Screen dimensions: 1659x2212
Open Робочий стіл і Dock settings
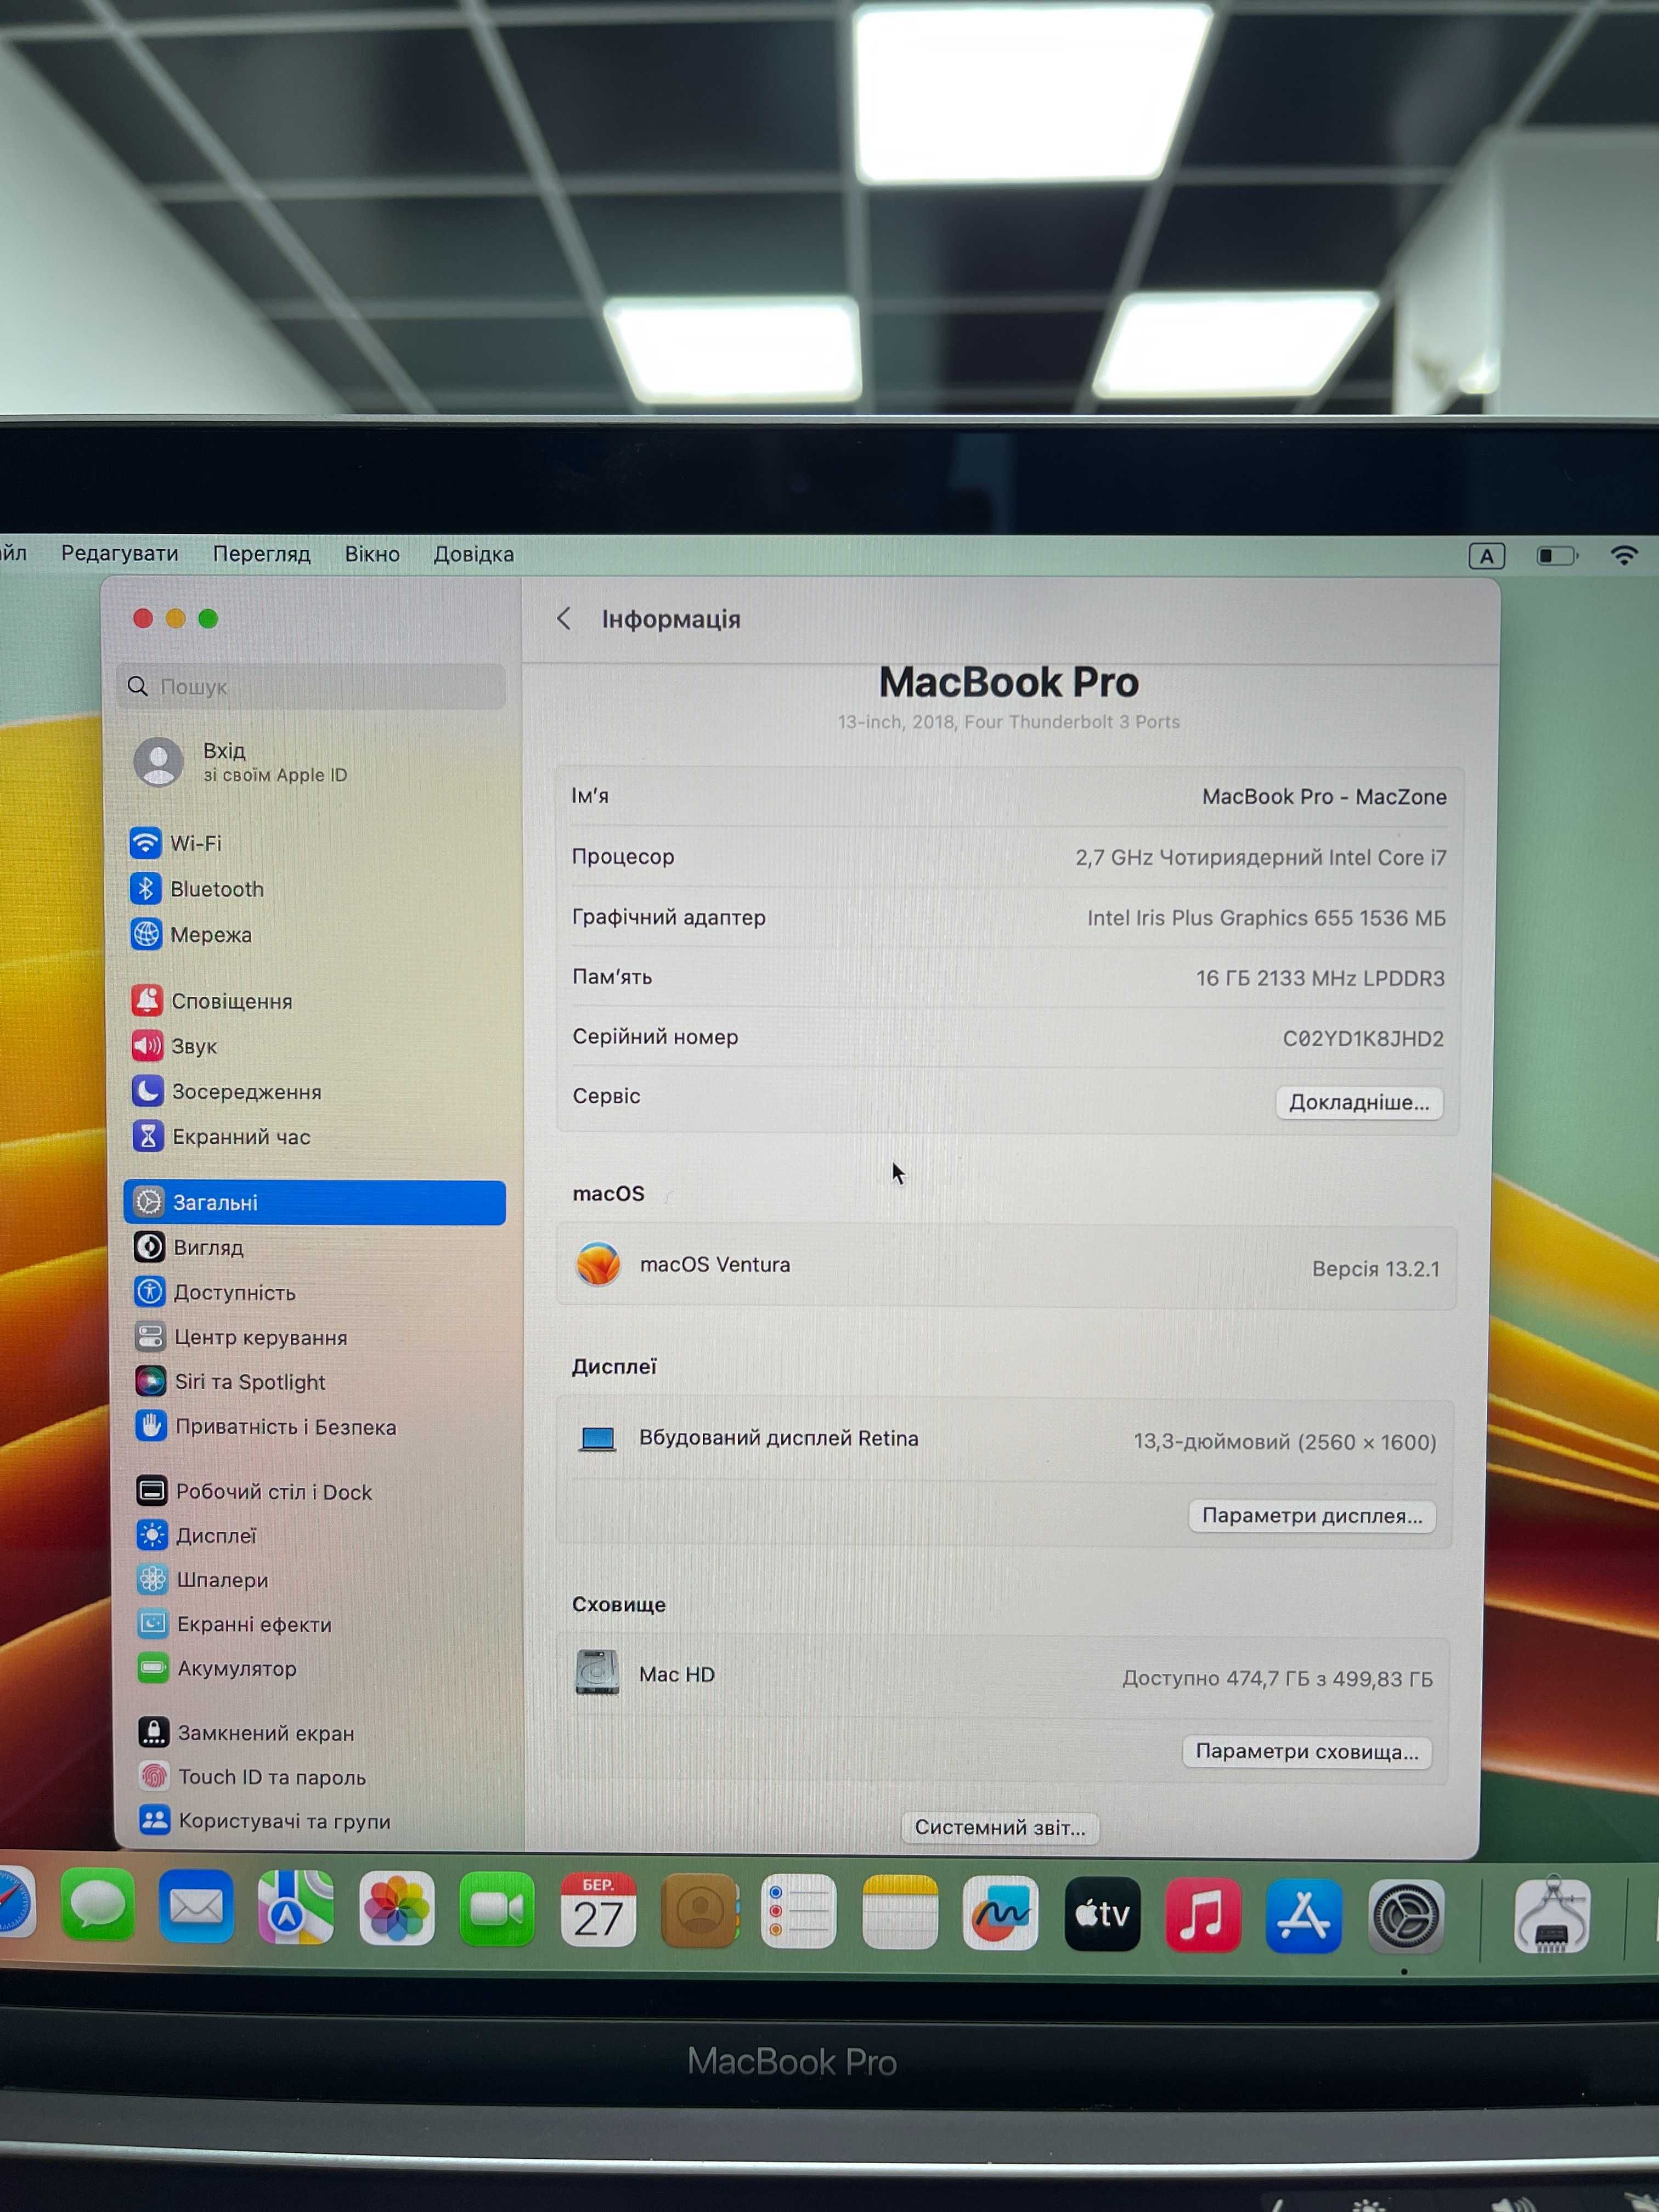(x=254, y=1491)
